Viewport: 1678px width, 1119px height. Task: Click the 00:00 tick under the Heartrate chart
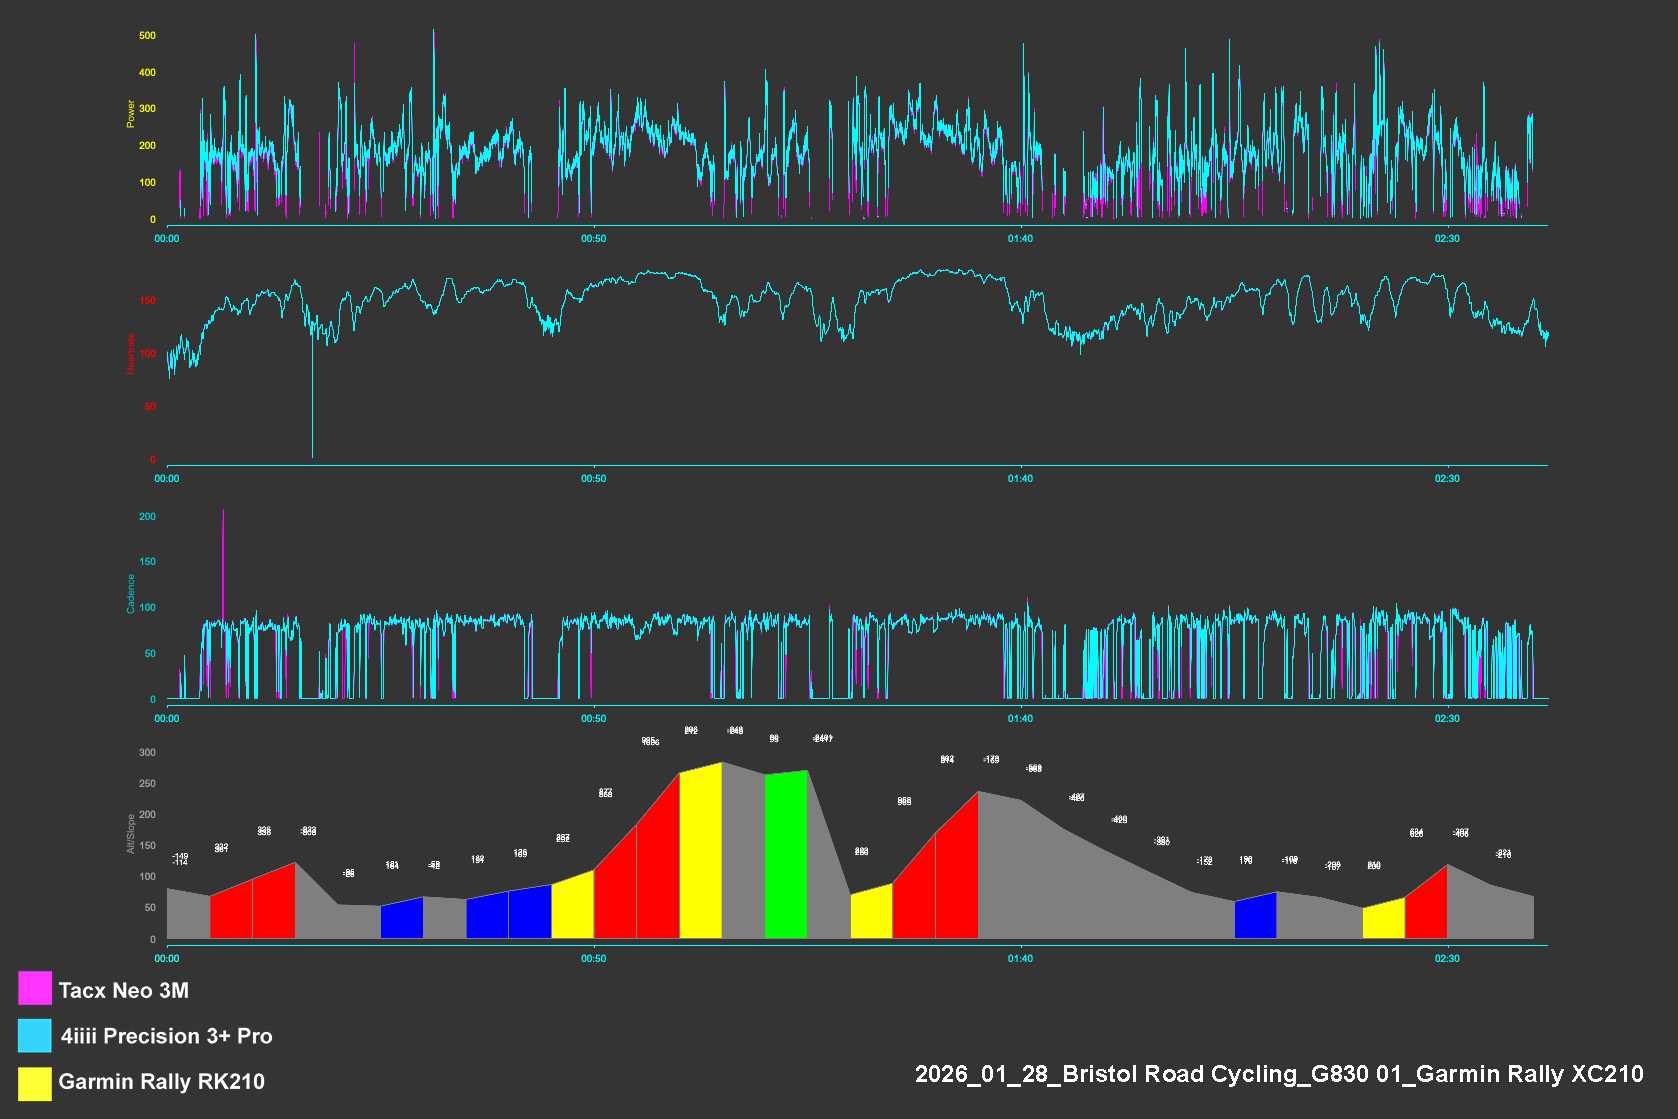pos(167,479)
